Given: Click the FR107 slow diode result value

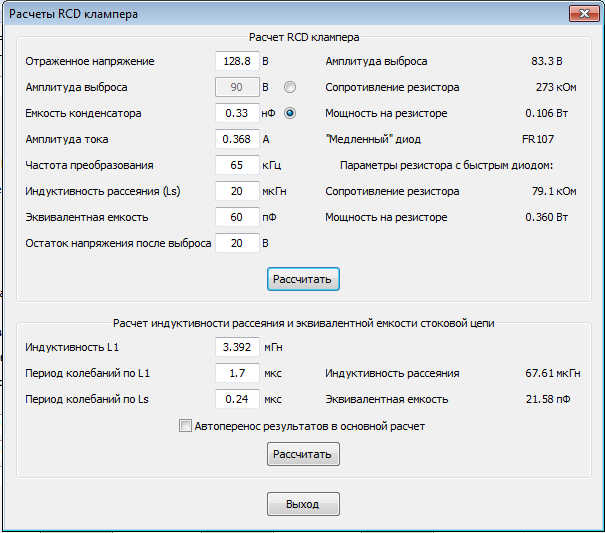Looking at the screenshot, I should click(x=563, y=139).
